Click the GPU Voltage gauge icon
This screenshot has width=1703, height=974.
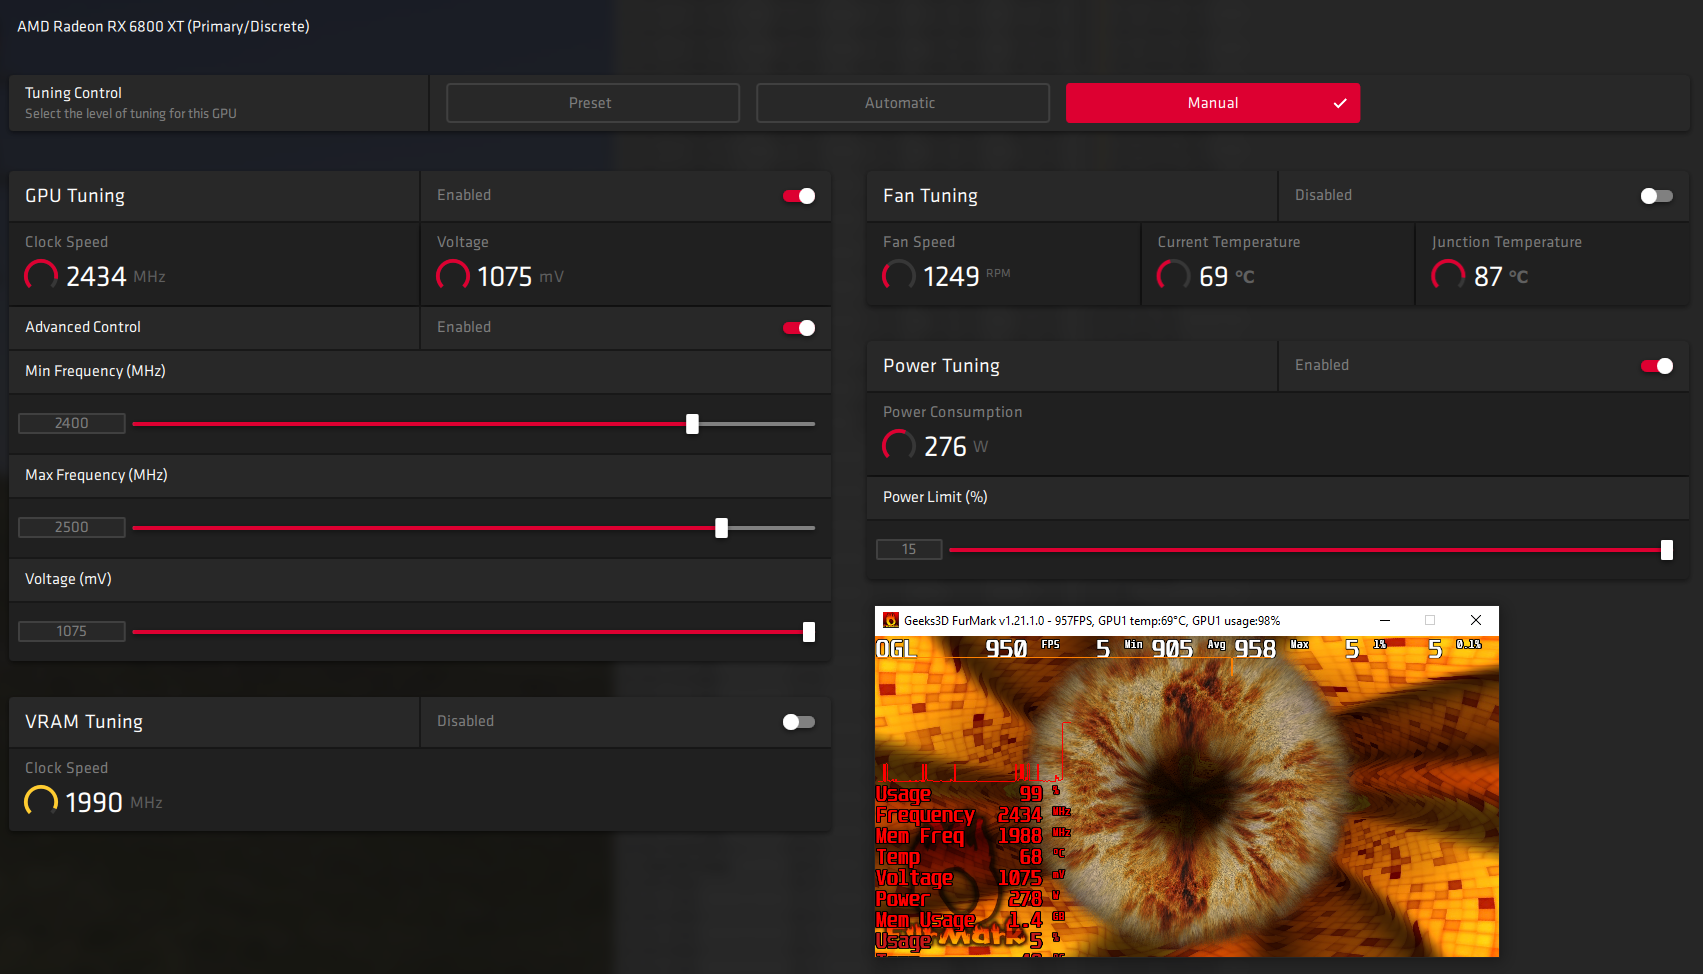click(453, 275)
